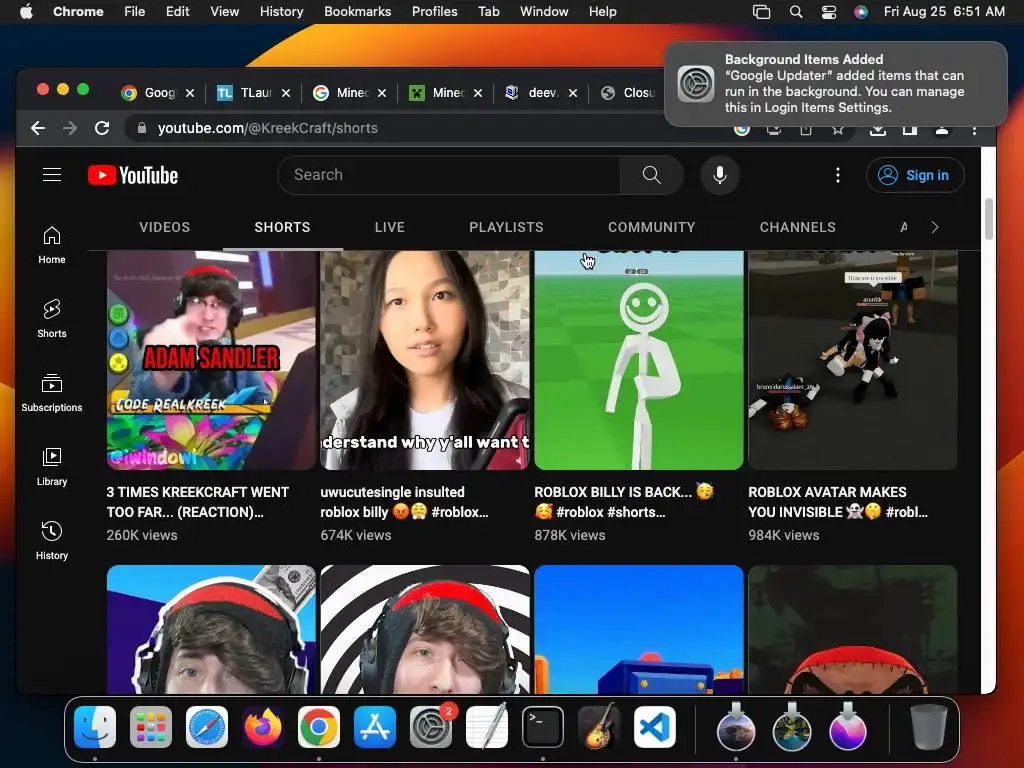Play the ADAM SANDLER short thumbnail
The height and width of the screenshot is (768, 1024).
point(211,360)
